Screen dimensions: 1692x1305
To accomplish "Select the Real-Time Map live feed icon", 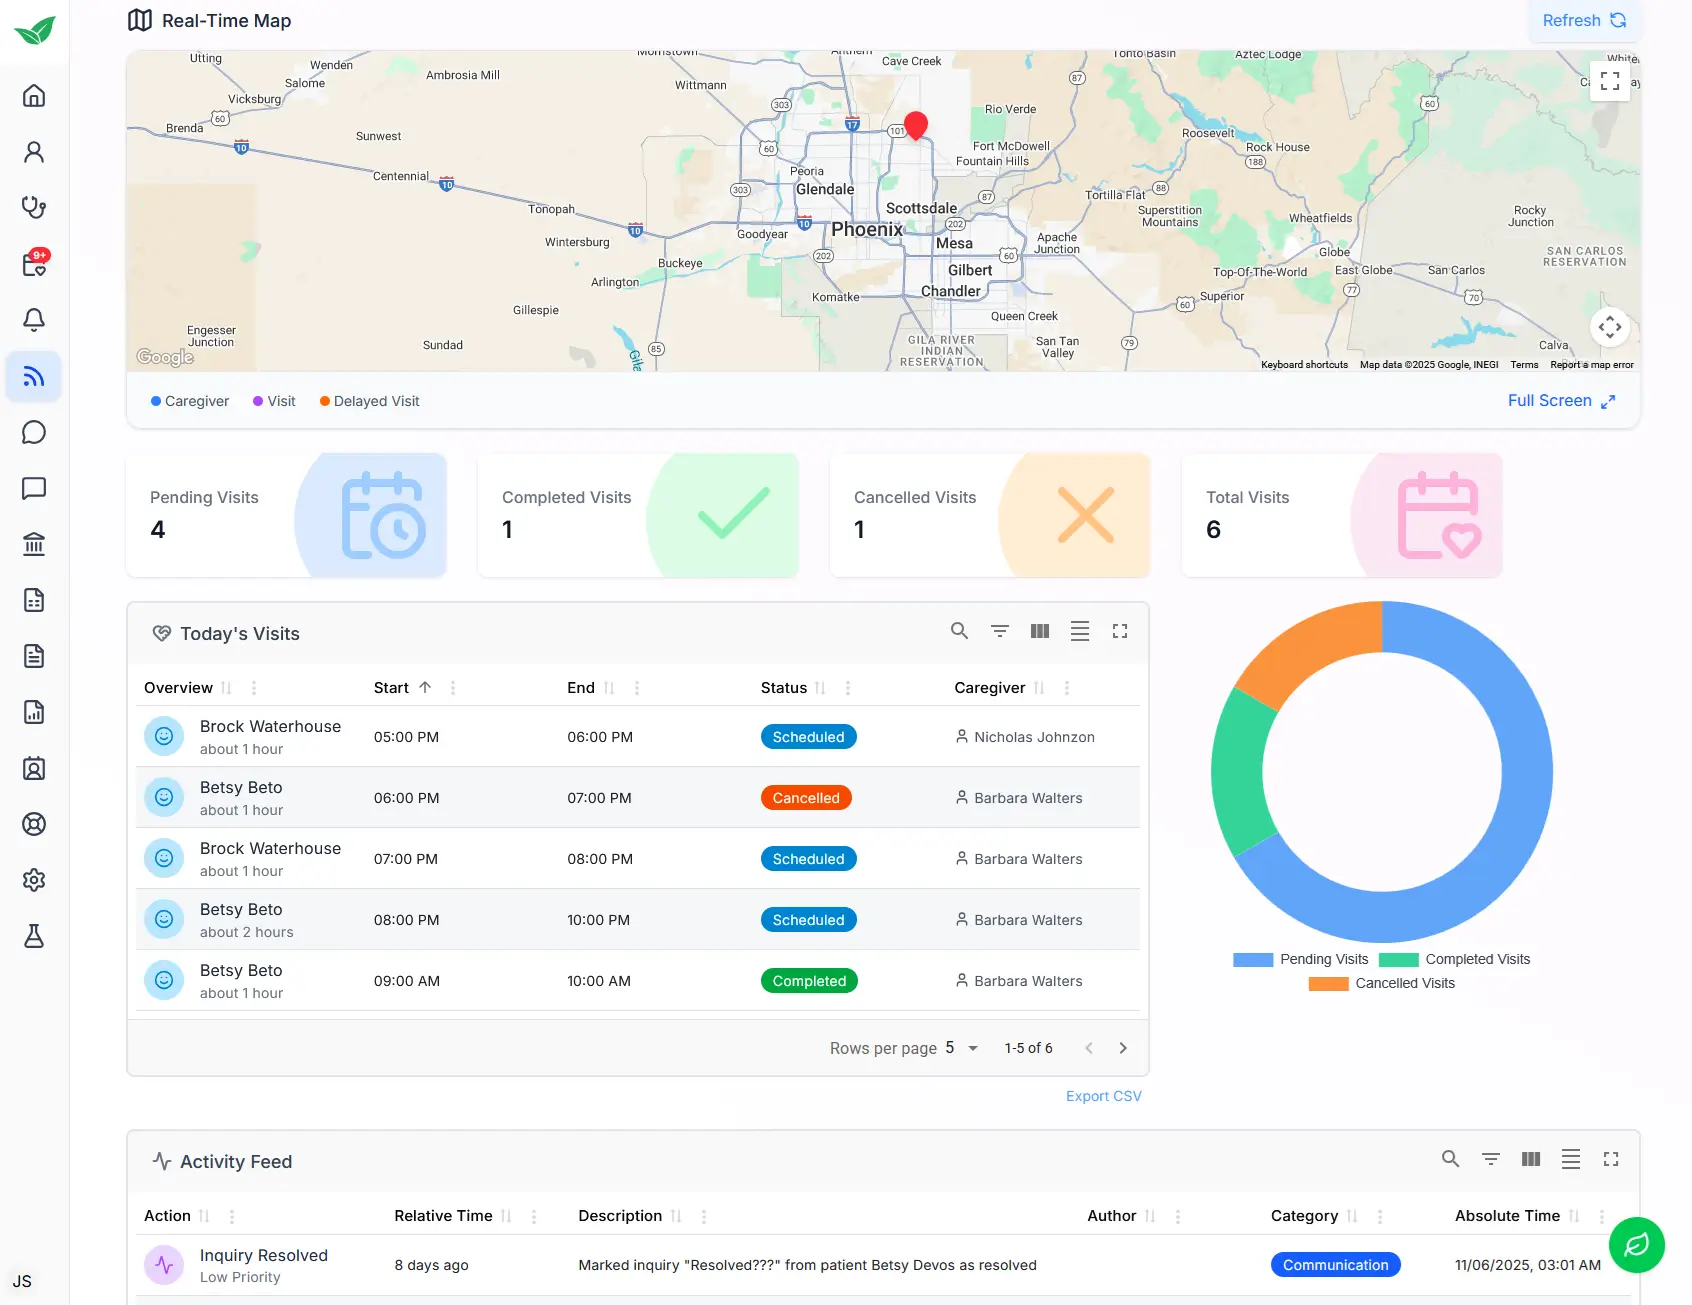I will click(34, 376).
